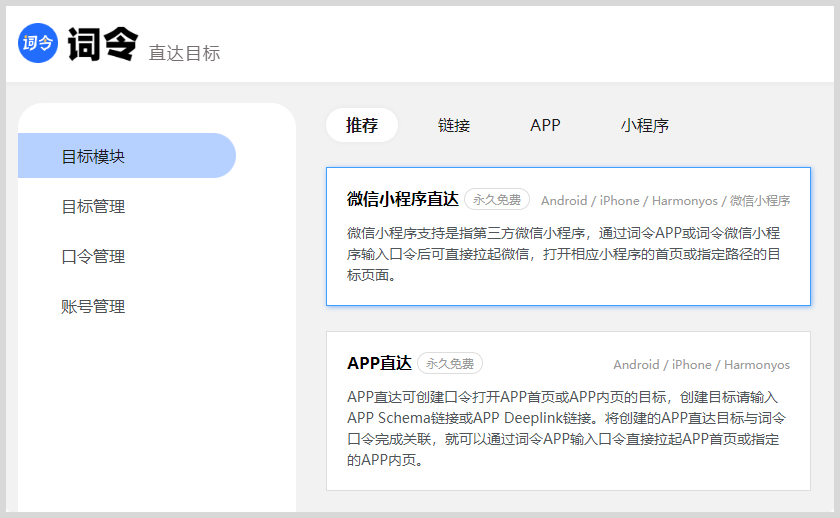Switch to the 链接 tab
The width and height of the screenshot is (840, 518).
pyautogui.click(x=454, y=125)
